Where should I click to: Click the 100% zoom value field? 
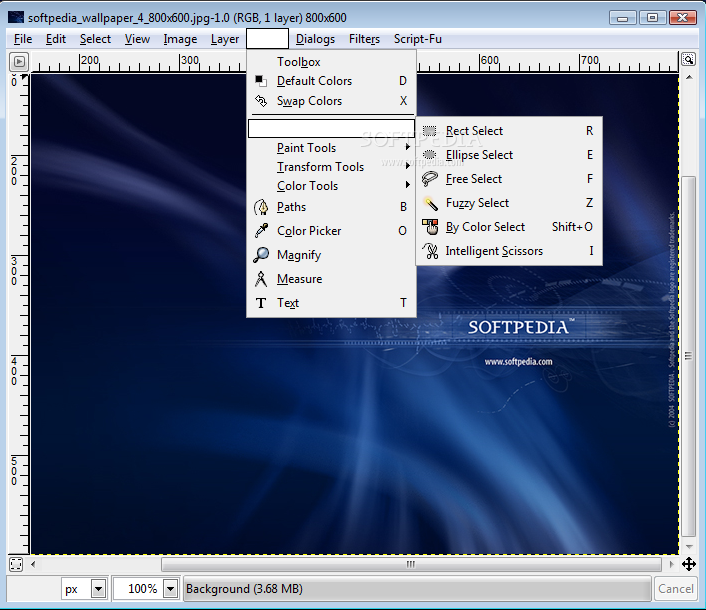[x=139, y=588]
